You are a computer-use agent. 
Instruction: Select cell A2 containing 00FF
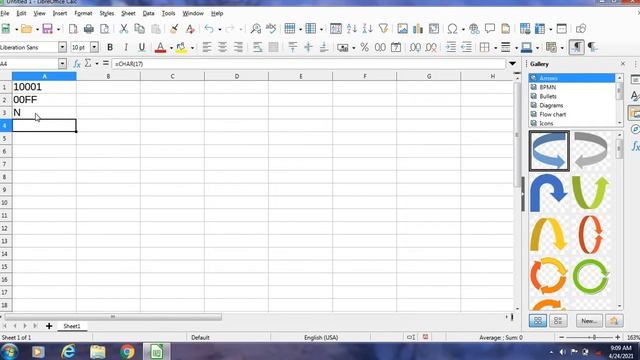coord(44,100)
